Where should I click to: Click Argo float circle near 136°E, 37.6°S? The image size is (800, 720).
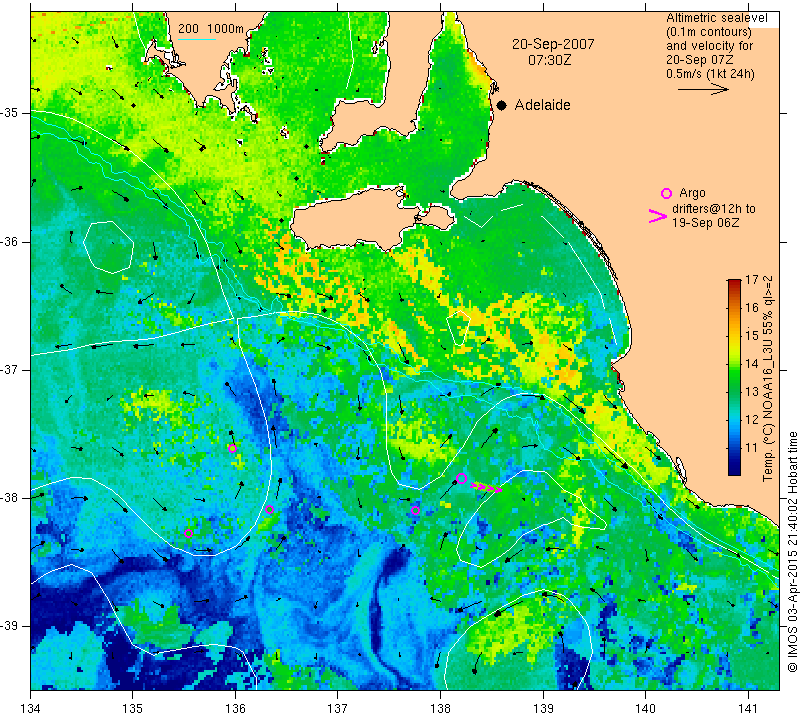coord(233,449)
